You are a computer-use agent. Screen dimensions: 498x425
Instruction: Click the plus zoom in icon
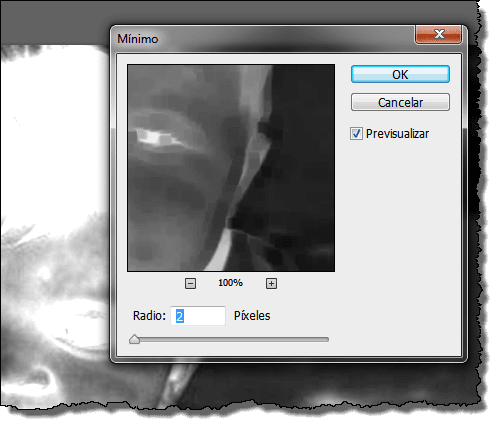coord(271,284)
